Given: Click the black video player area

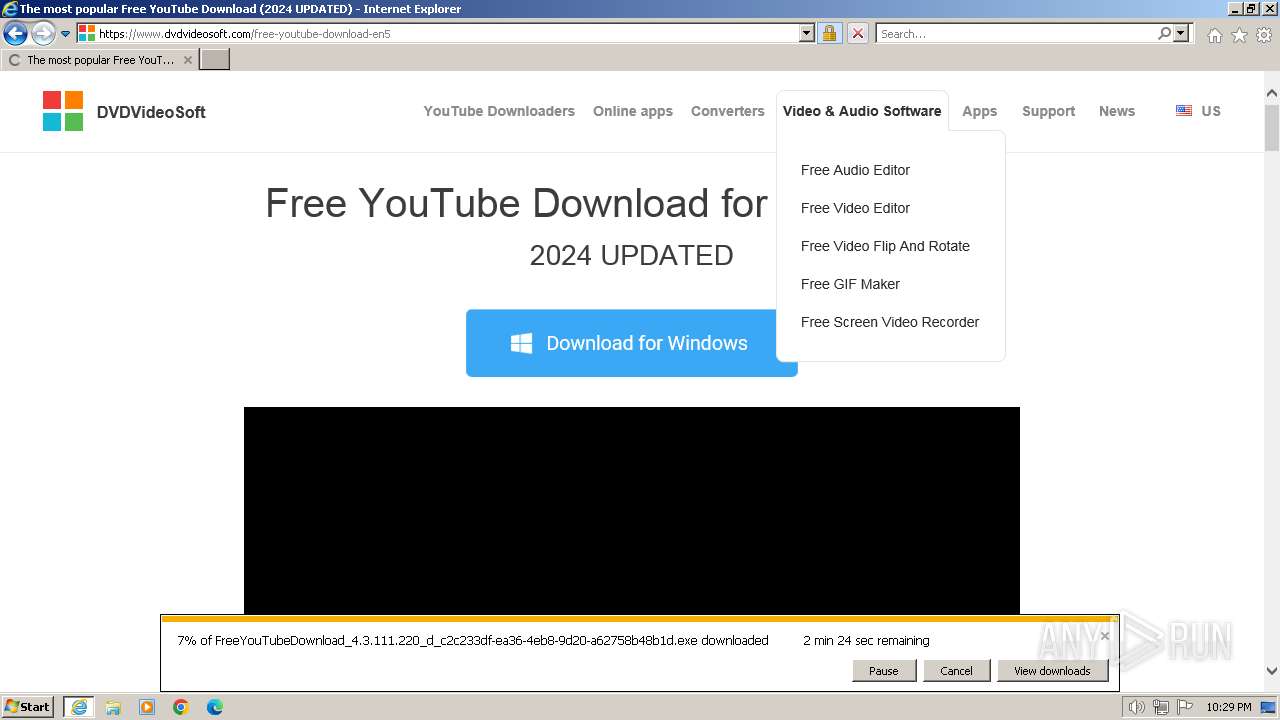Looking at the screenshot, I should tap(632, 510).
